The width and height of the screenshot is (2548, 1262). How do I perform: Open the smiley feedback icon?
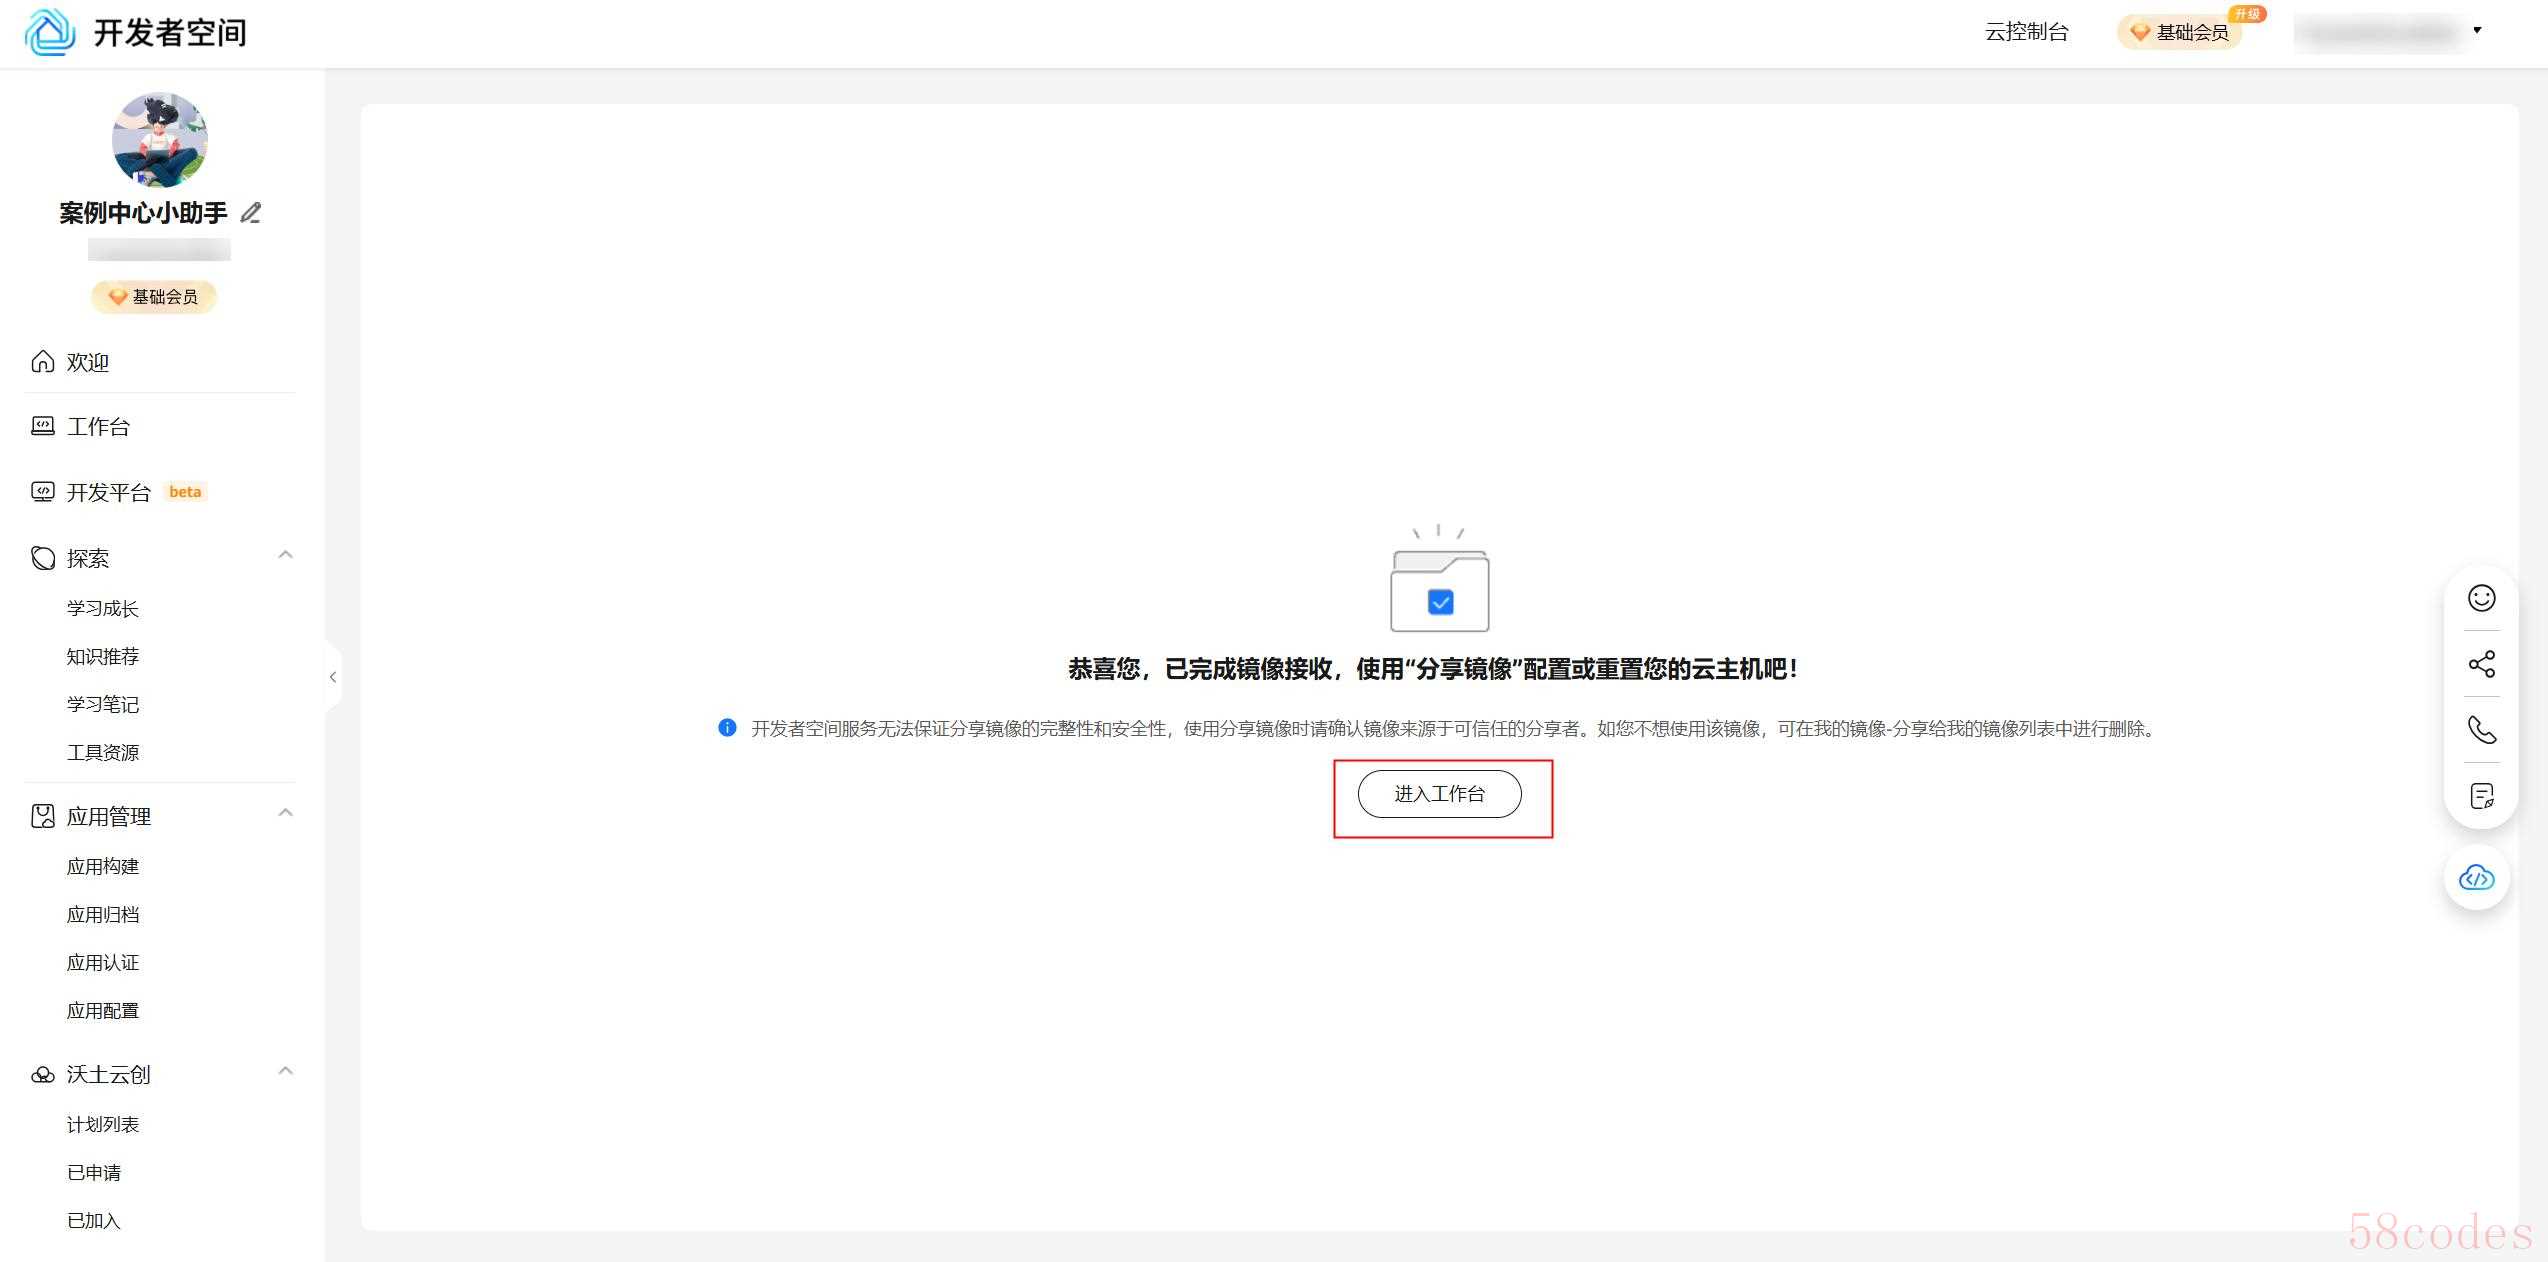coord(2481,598)
